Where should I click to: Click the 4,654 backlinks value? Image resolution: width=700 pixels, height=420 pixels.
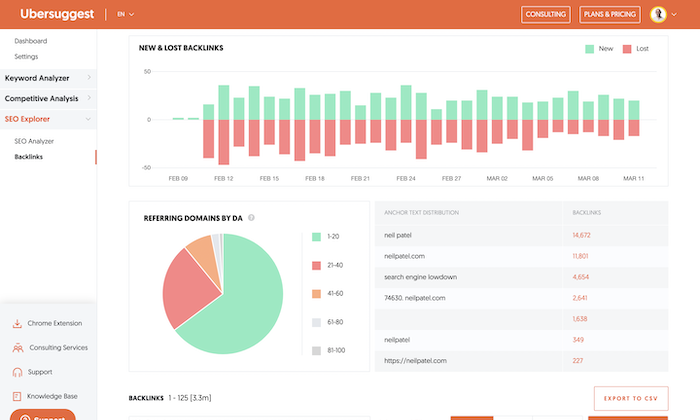pyautogui.click(x=580, y=277)
